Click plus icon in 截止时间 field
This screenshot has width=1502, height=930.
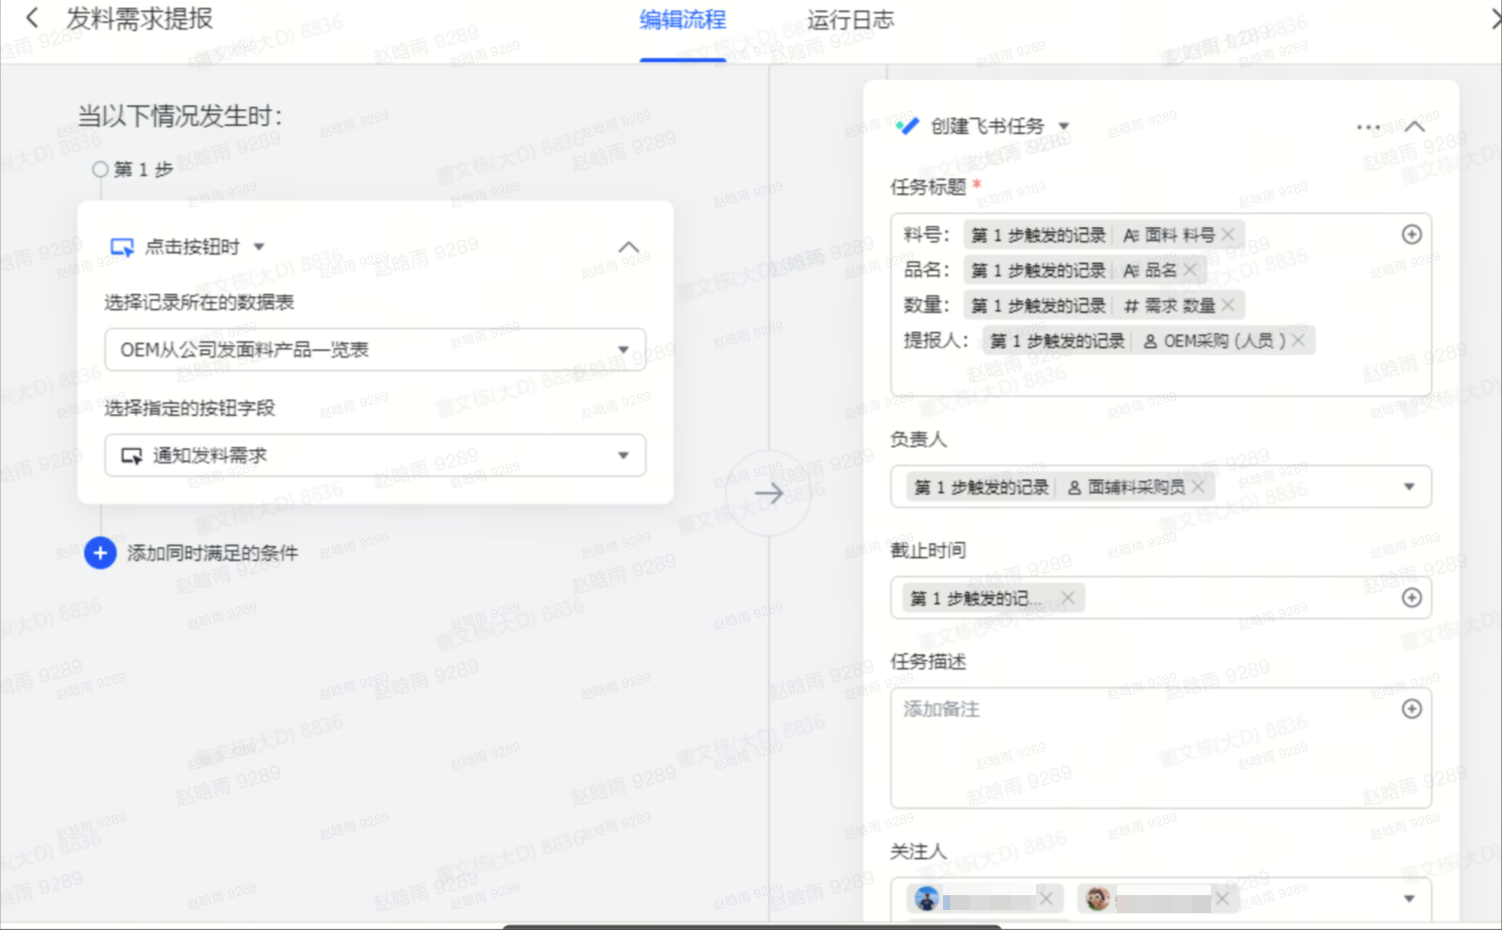pos(1411,598)
